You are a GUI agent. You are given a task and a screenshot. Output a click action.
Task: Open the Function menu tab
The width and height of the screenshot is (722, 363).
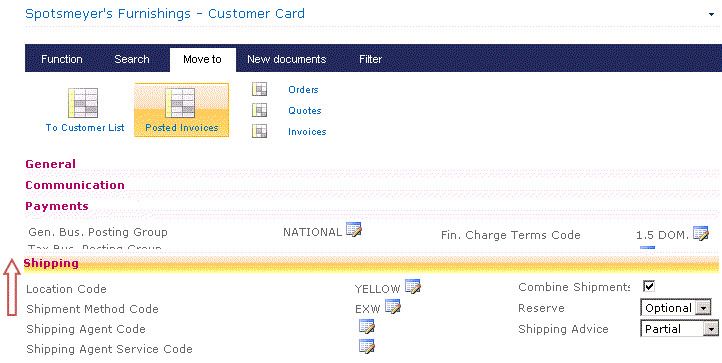coord(62,59)
